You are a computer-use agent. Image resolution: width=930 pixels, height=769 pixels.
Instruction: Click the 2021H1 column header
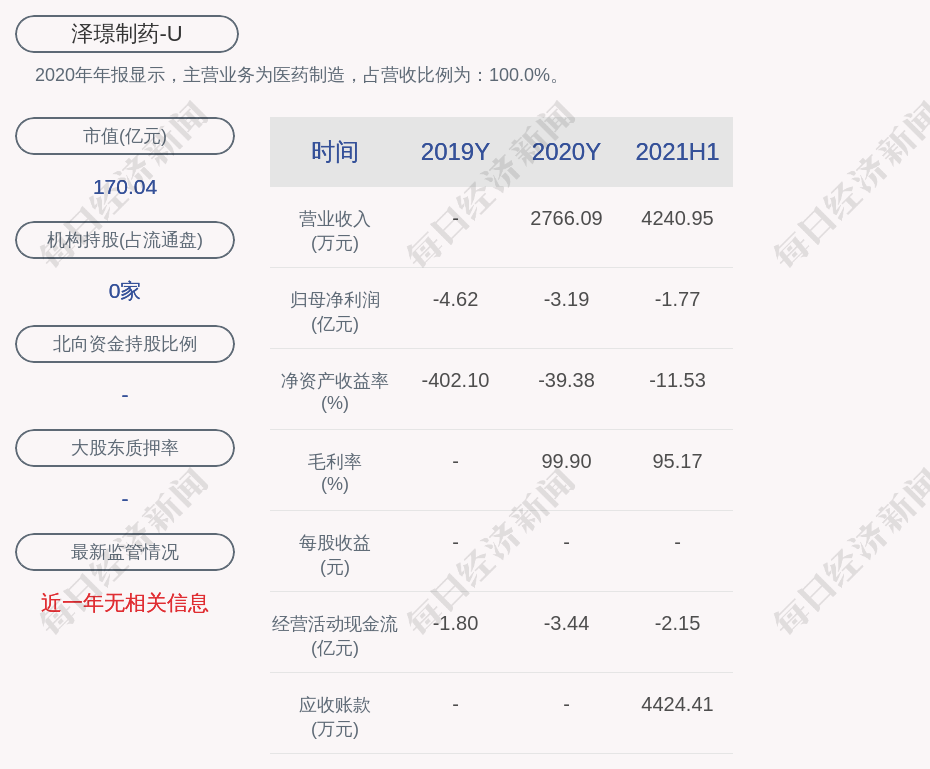tap(677, 152)
